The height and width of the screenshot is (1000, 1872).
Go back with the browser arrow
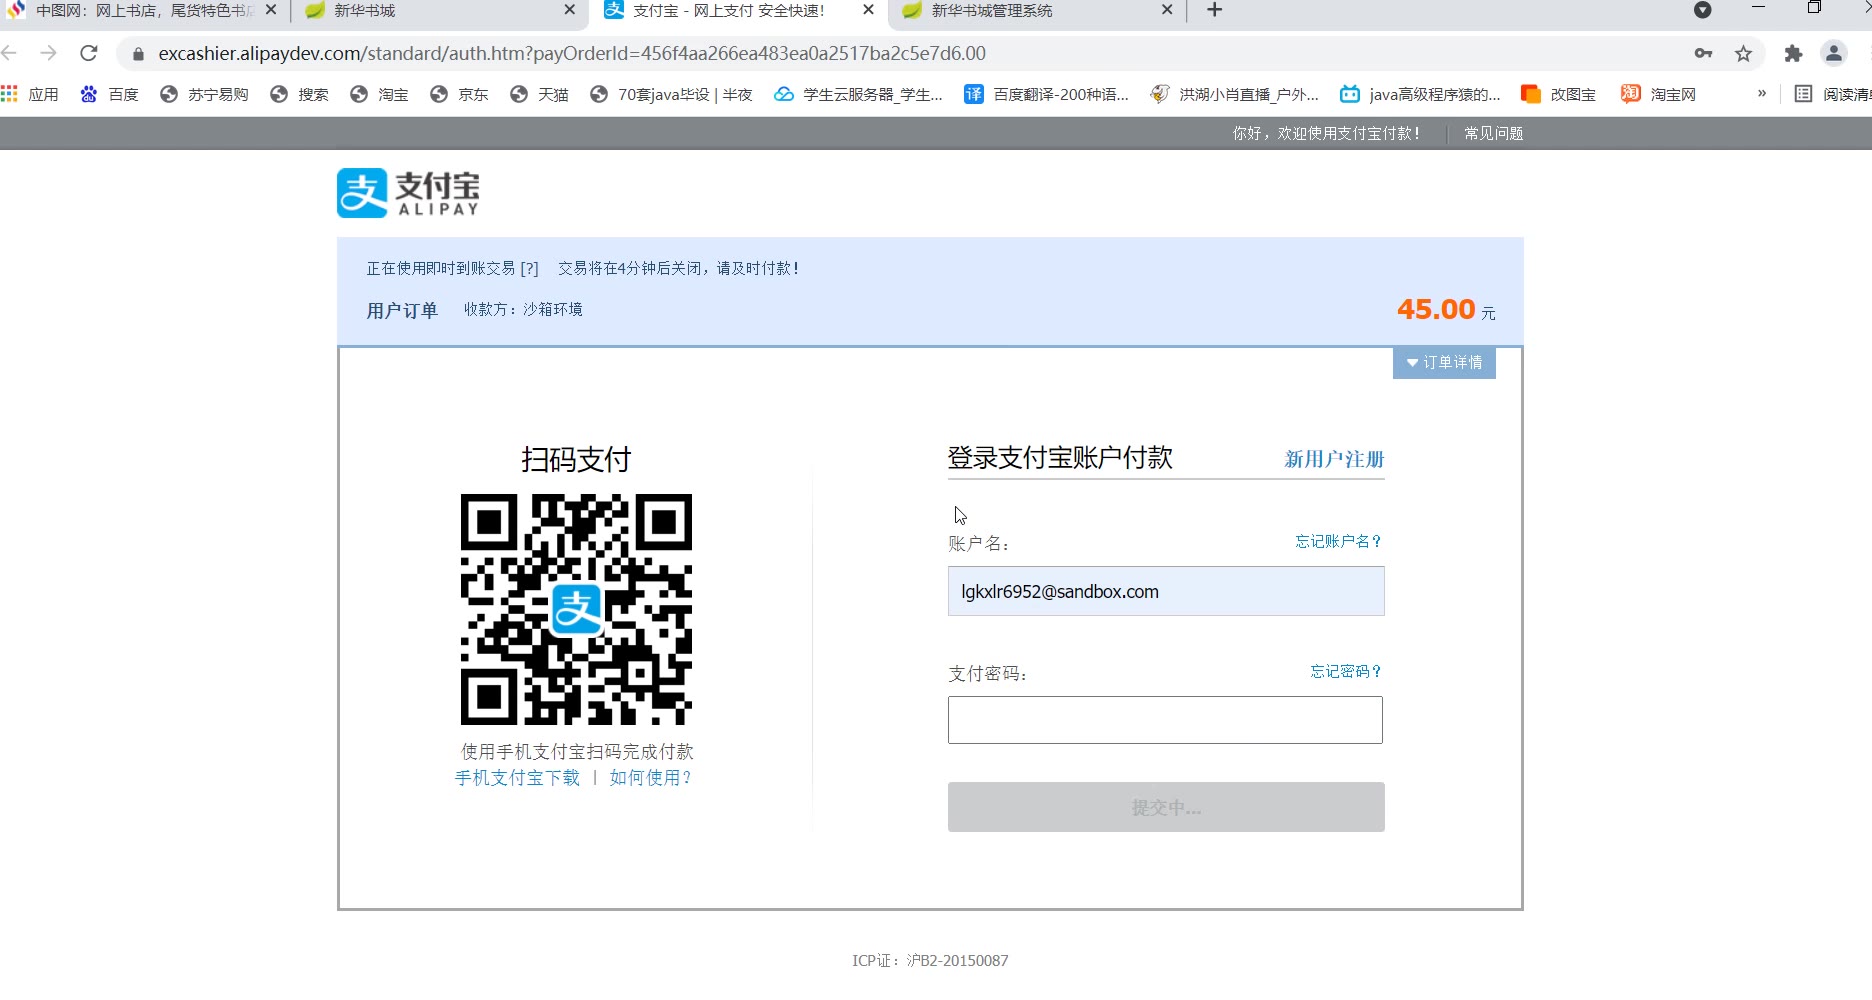[9, 53]
